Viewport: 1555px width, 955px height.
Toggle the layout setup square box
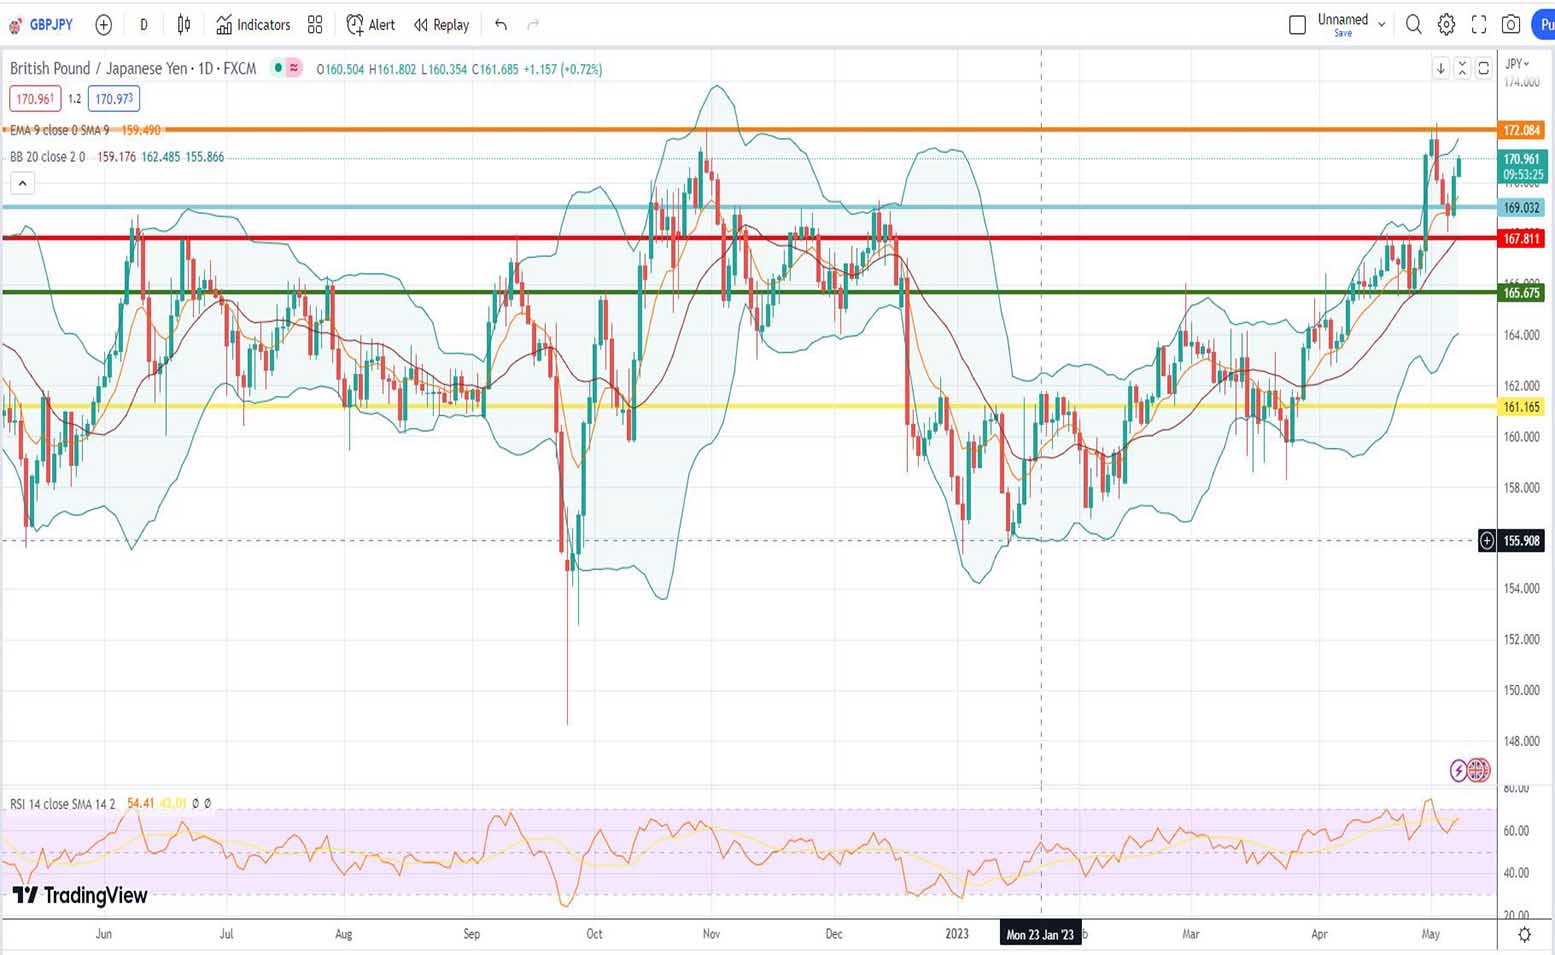point(1297,25)
